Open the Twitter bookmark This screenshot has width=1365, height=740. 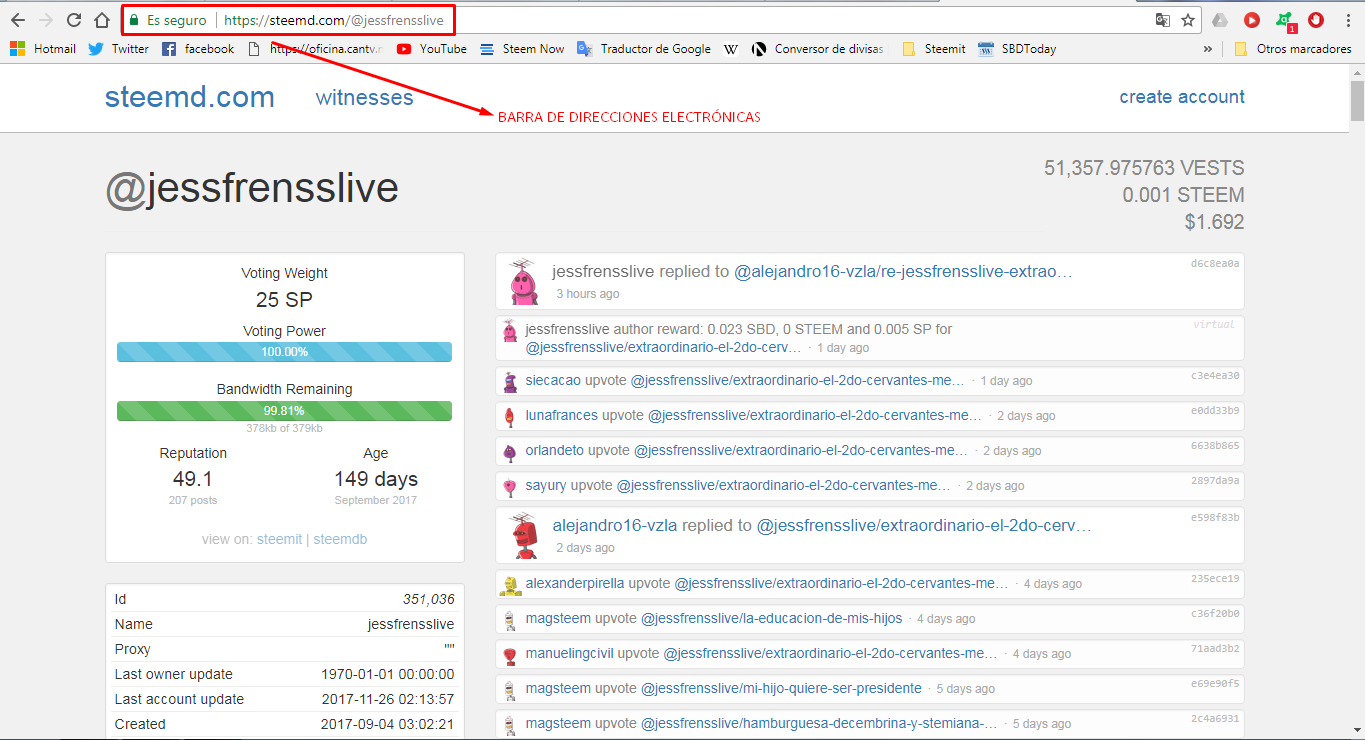pyautogui.click(x=119, y=48)
